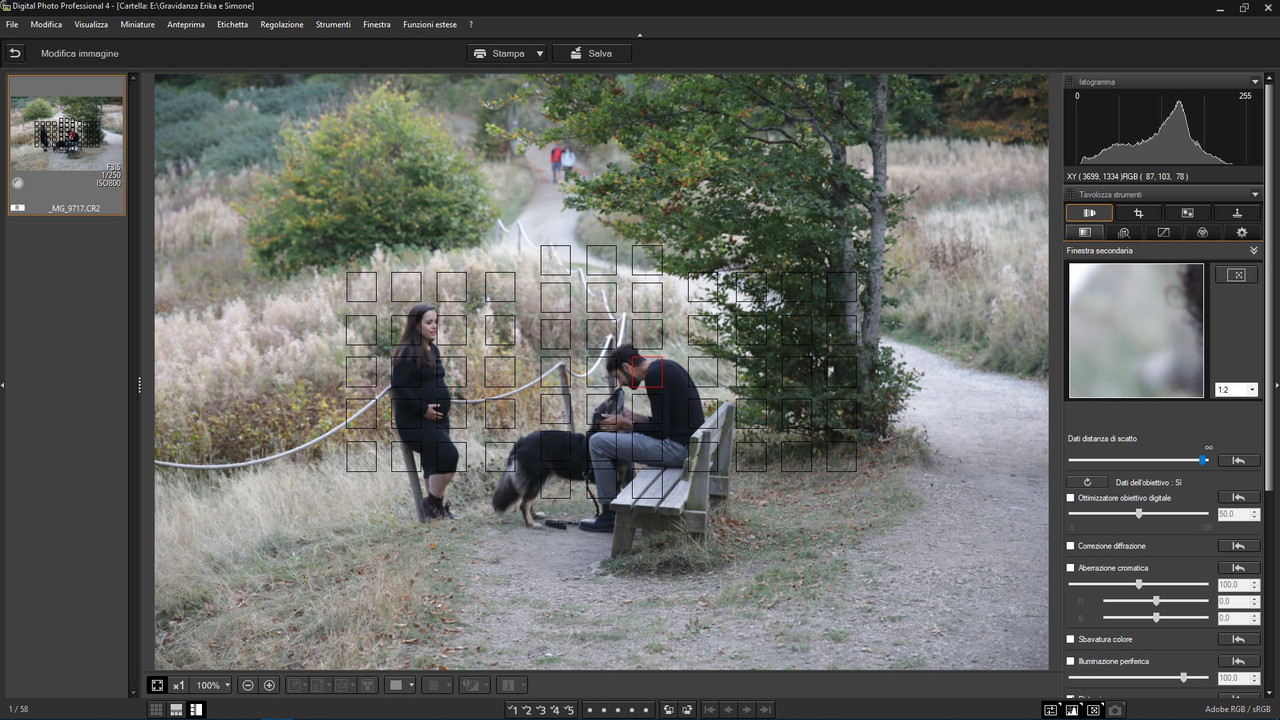
Task: Increase Ottimizzatore value 50,0 with stepper
Action: (x=1255, y=511)
